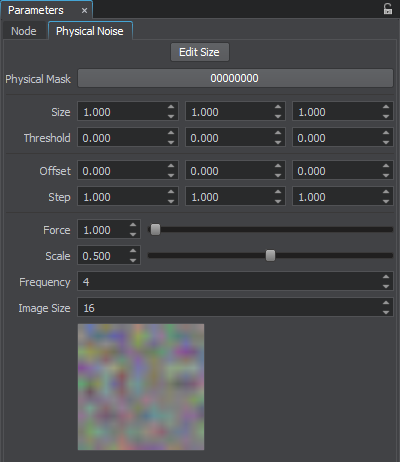Switch to the Node tab

pyautogui.click(x=24, y=31)
